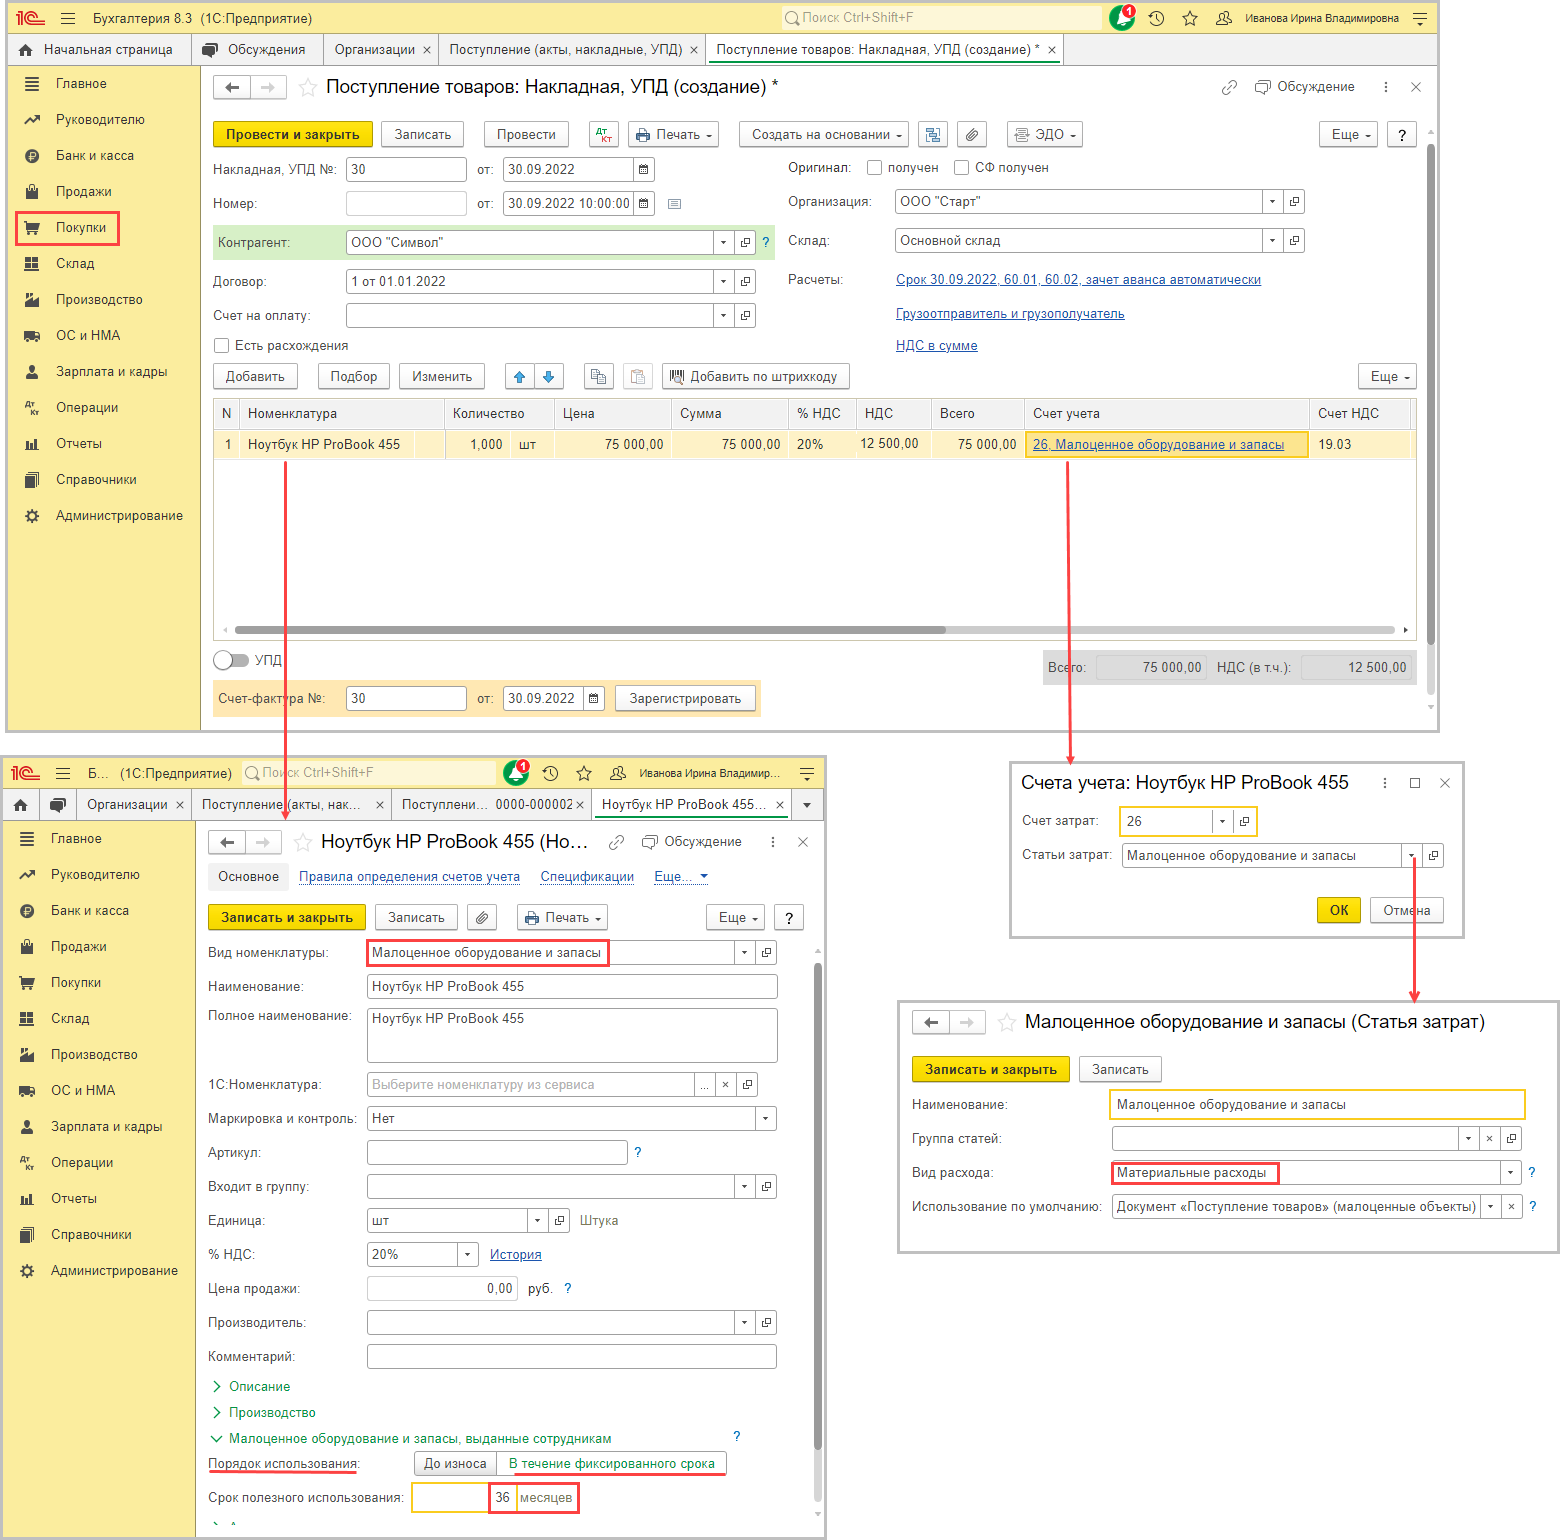
Task: Open history clock icon in top window
Action: pos(1156,18)
